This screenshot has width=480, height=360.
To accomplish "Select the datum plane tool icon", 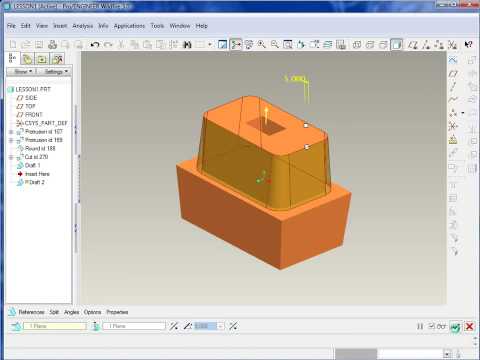I will [x=453, y=73].
